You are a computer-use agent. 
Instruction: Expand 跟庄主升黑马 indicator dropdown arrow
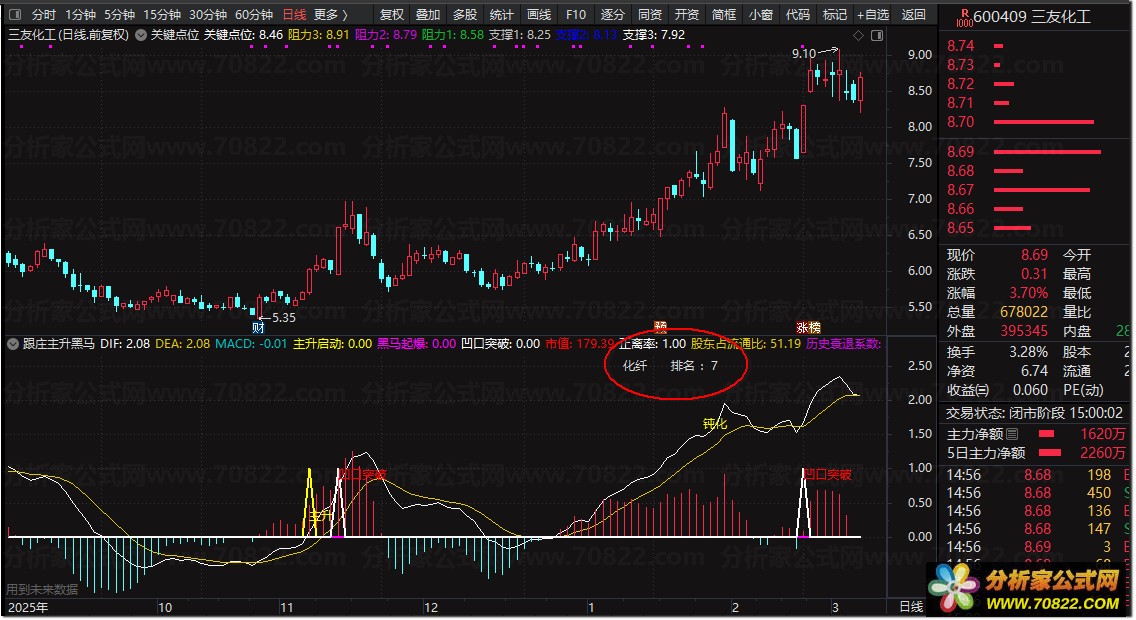(13, 344)
